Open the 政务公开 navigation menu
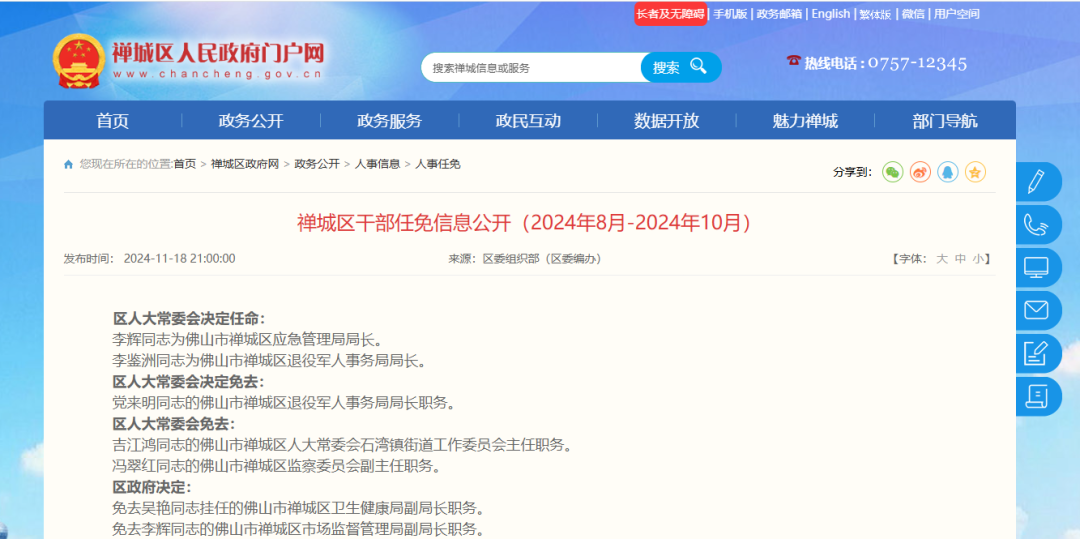 click(x=251, y=121)
